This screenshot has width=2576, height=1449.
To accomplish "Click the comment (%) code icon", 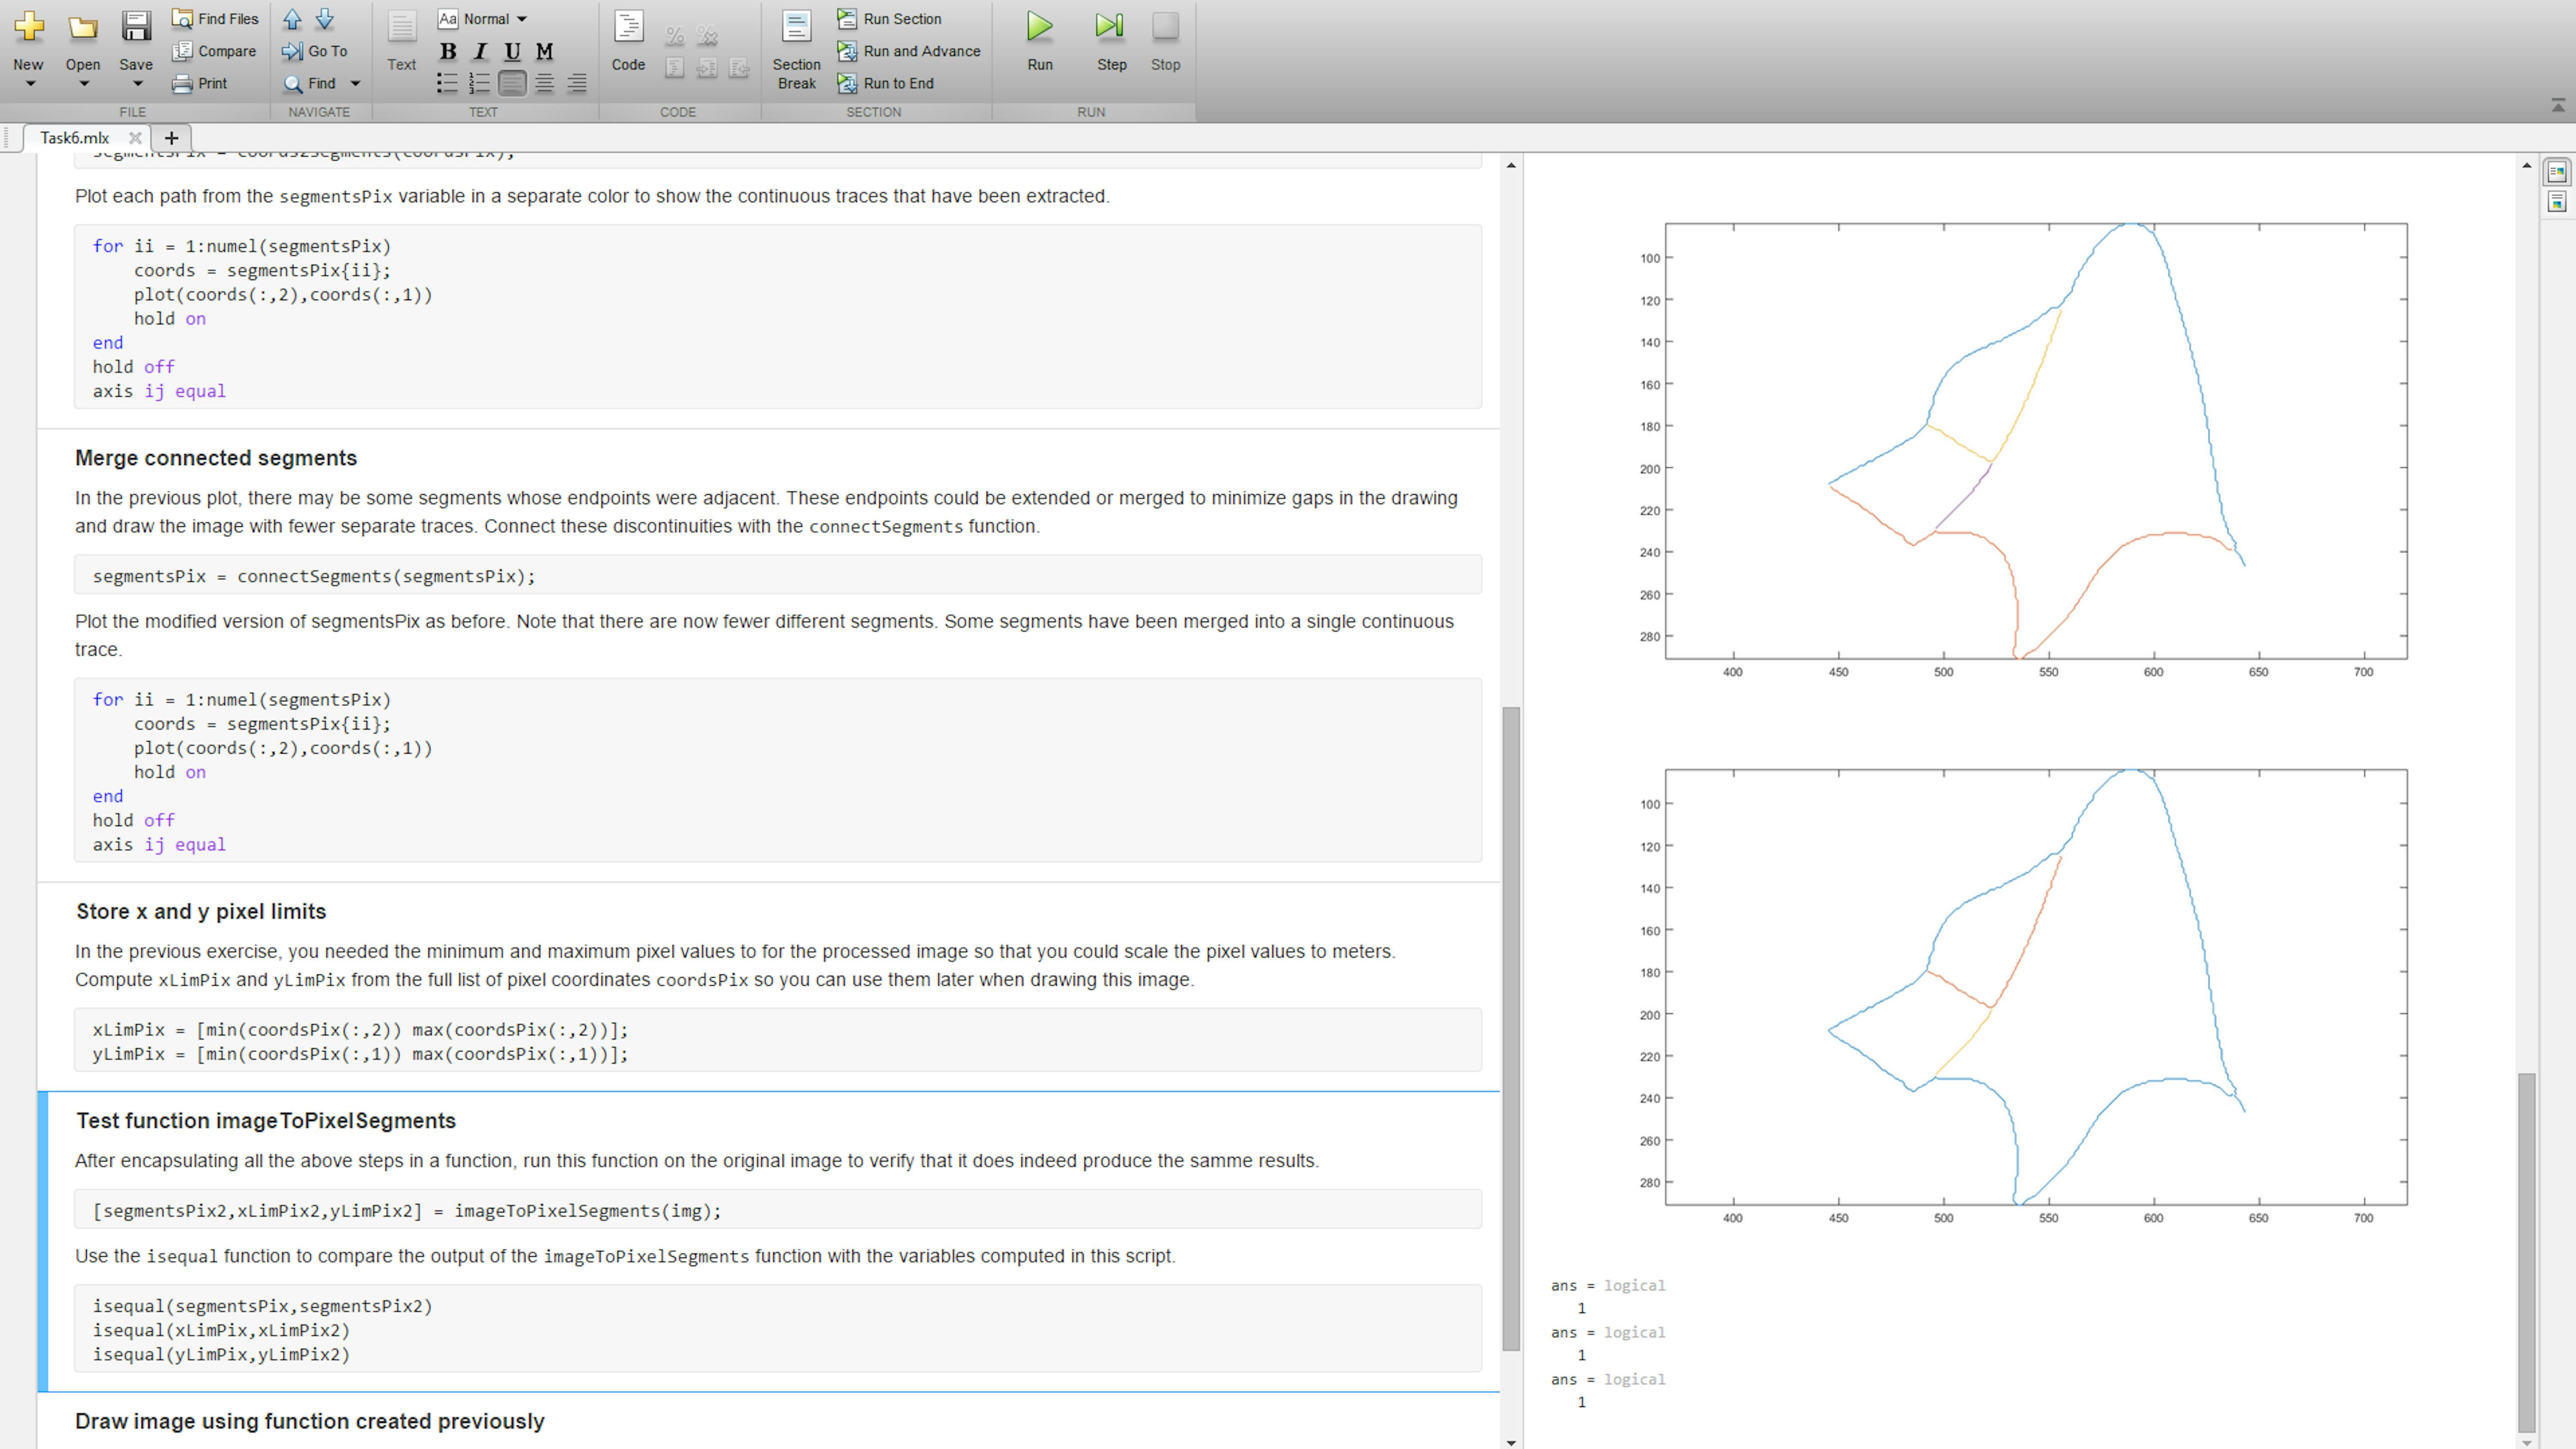I will point(675,36).
